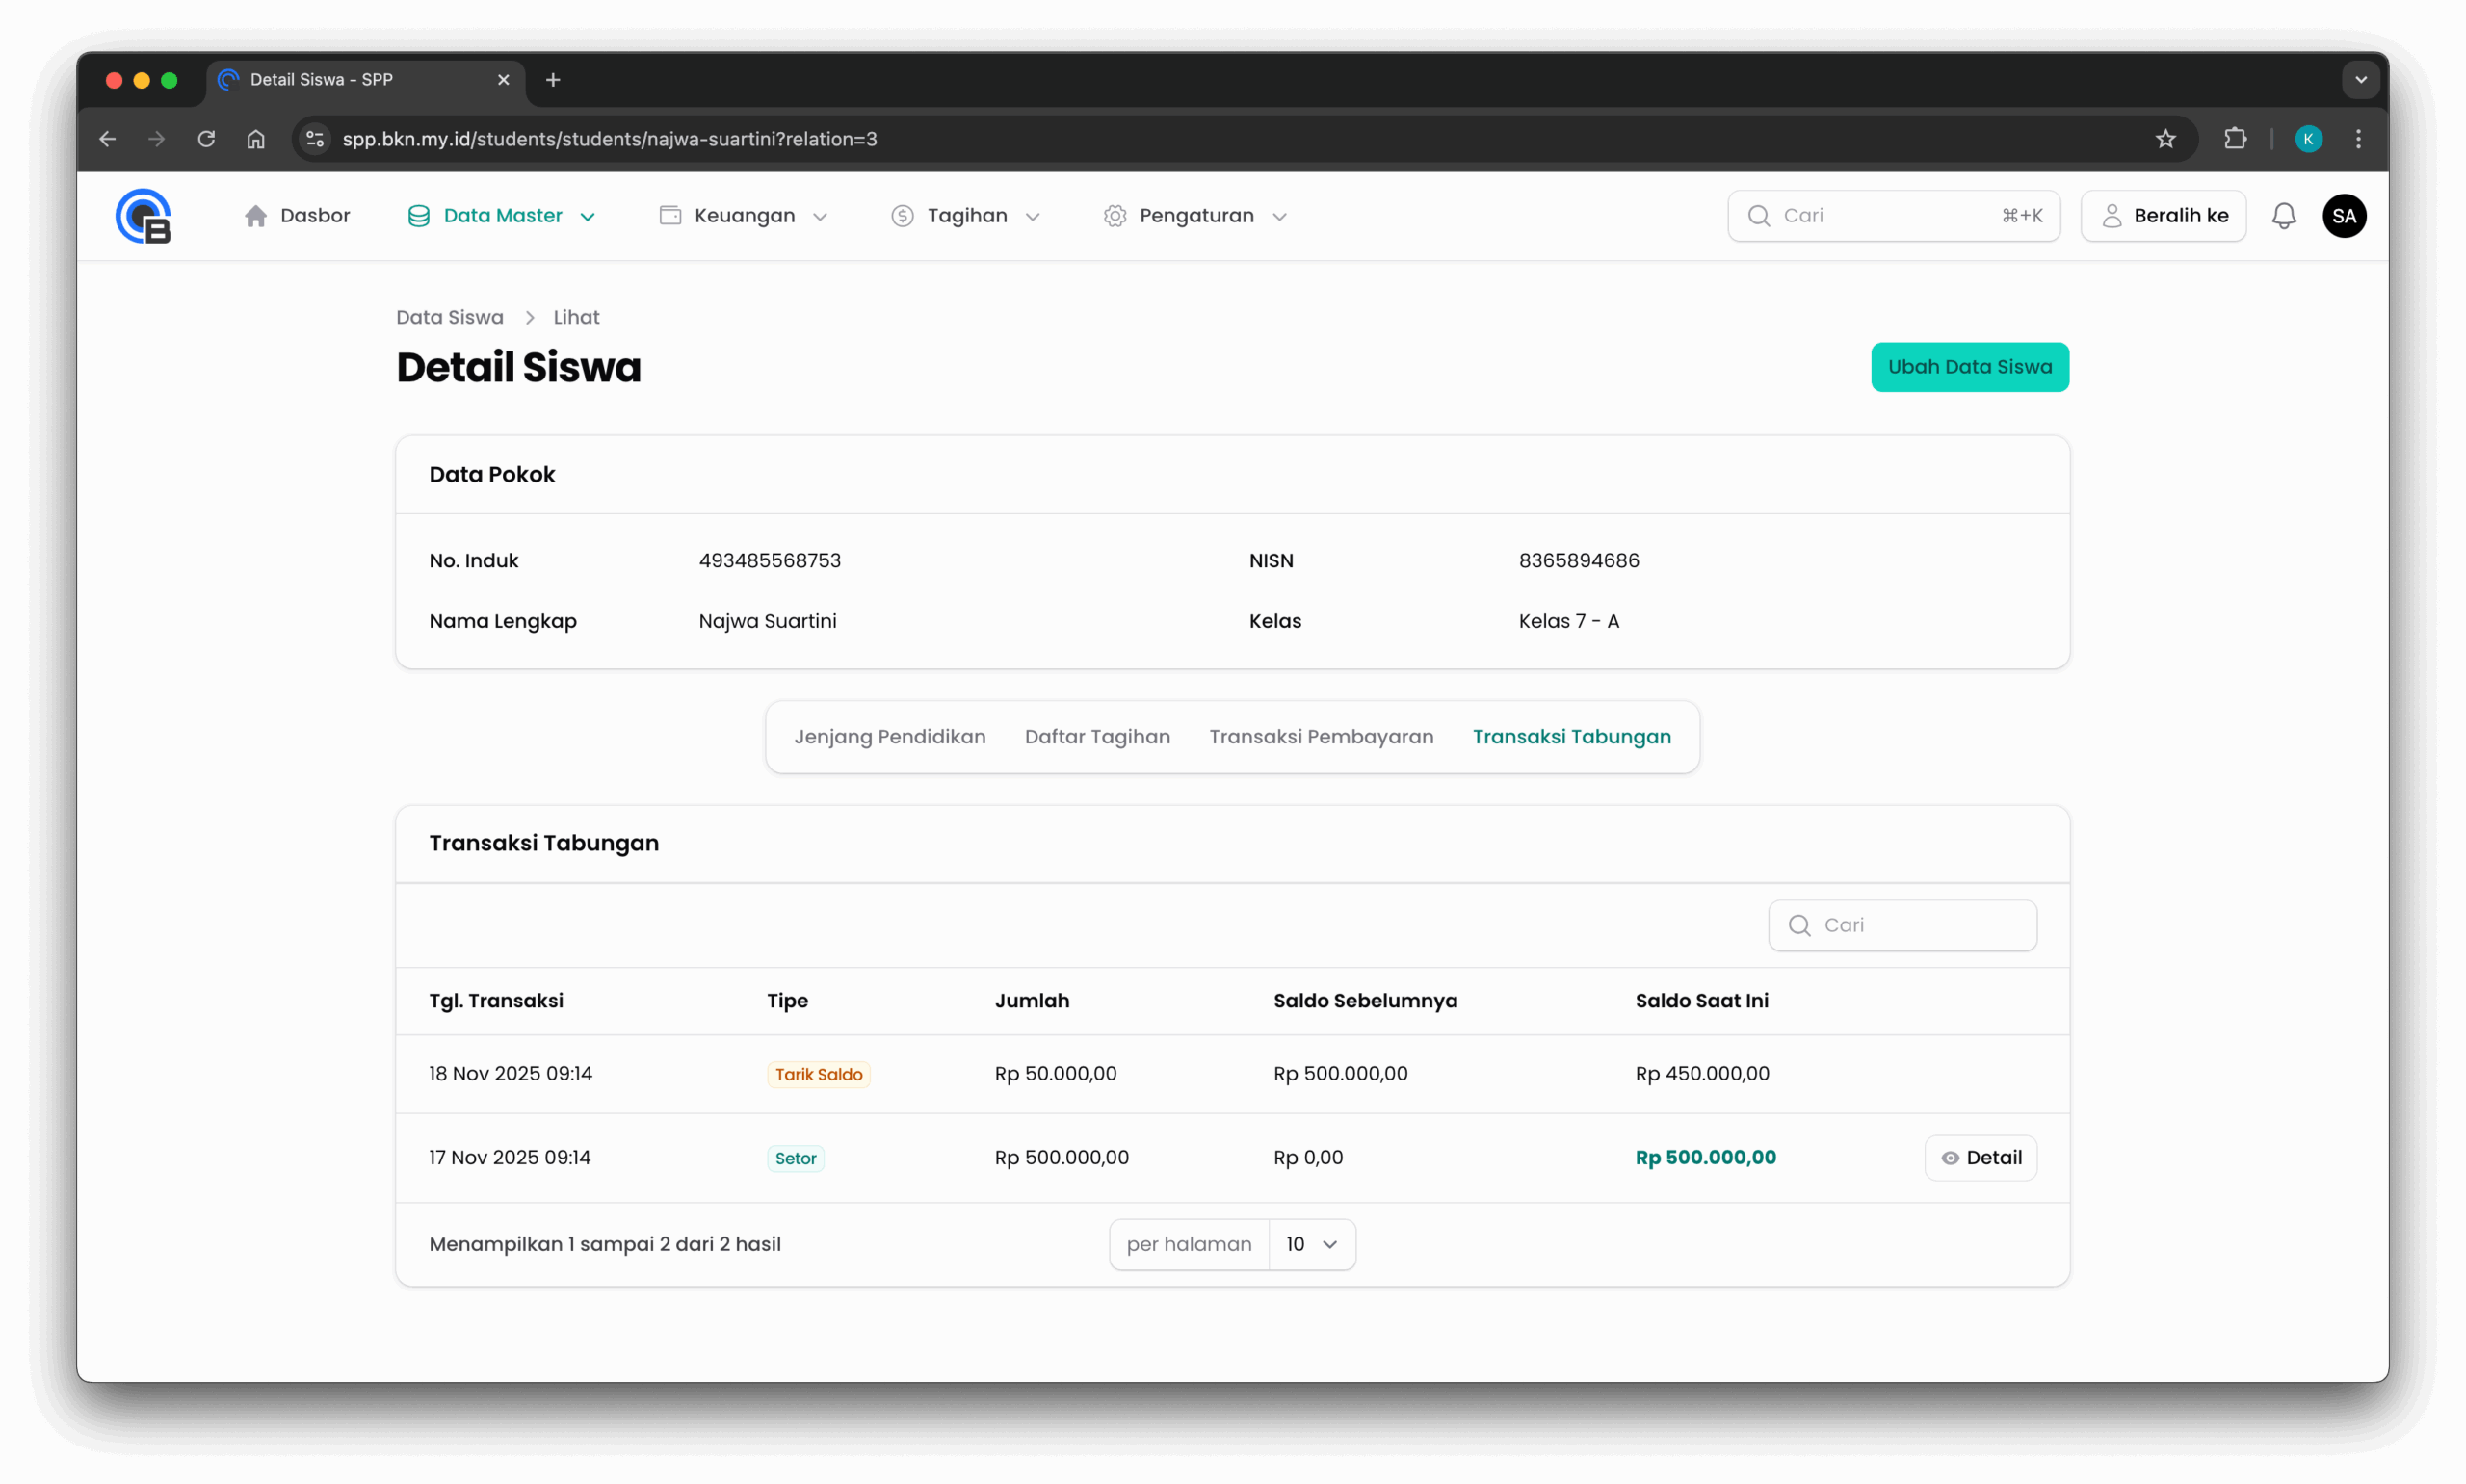Click the SPP app logo
Screen dimensions: 2466x1484
[143, 216]
